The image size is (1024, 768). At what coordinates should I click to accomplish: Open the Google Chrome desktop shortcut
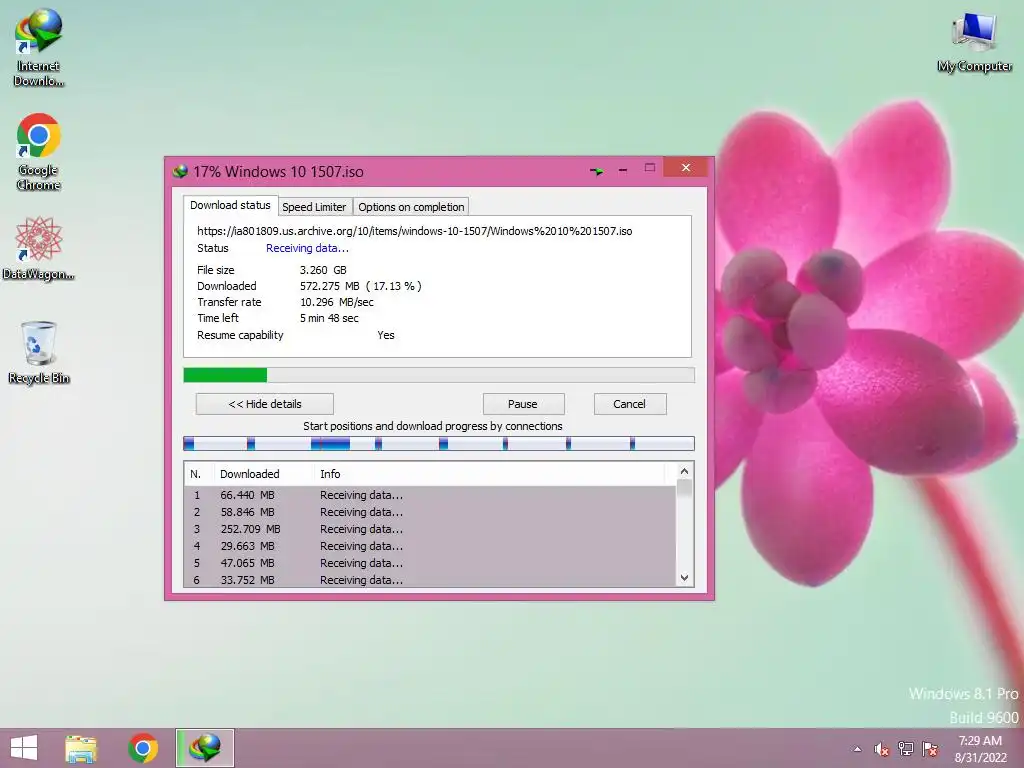tap(39, 152)
